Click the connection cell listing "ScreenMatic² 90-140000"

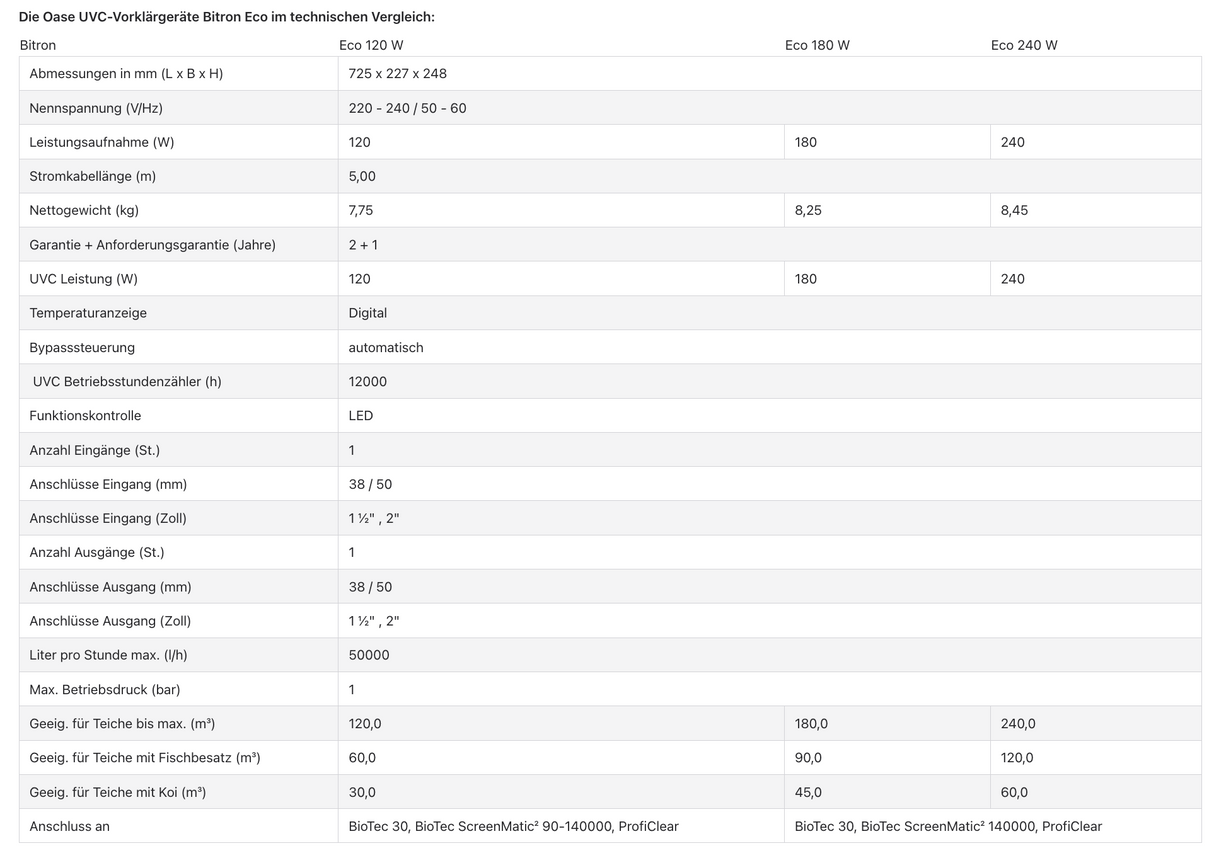[x=513, y=827]
